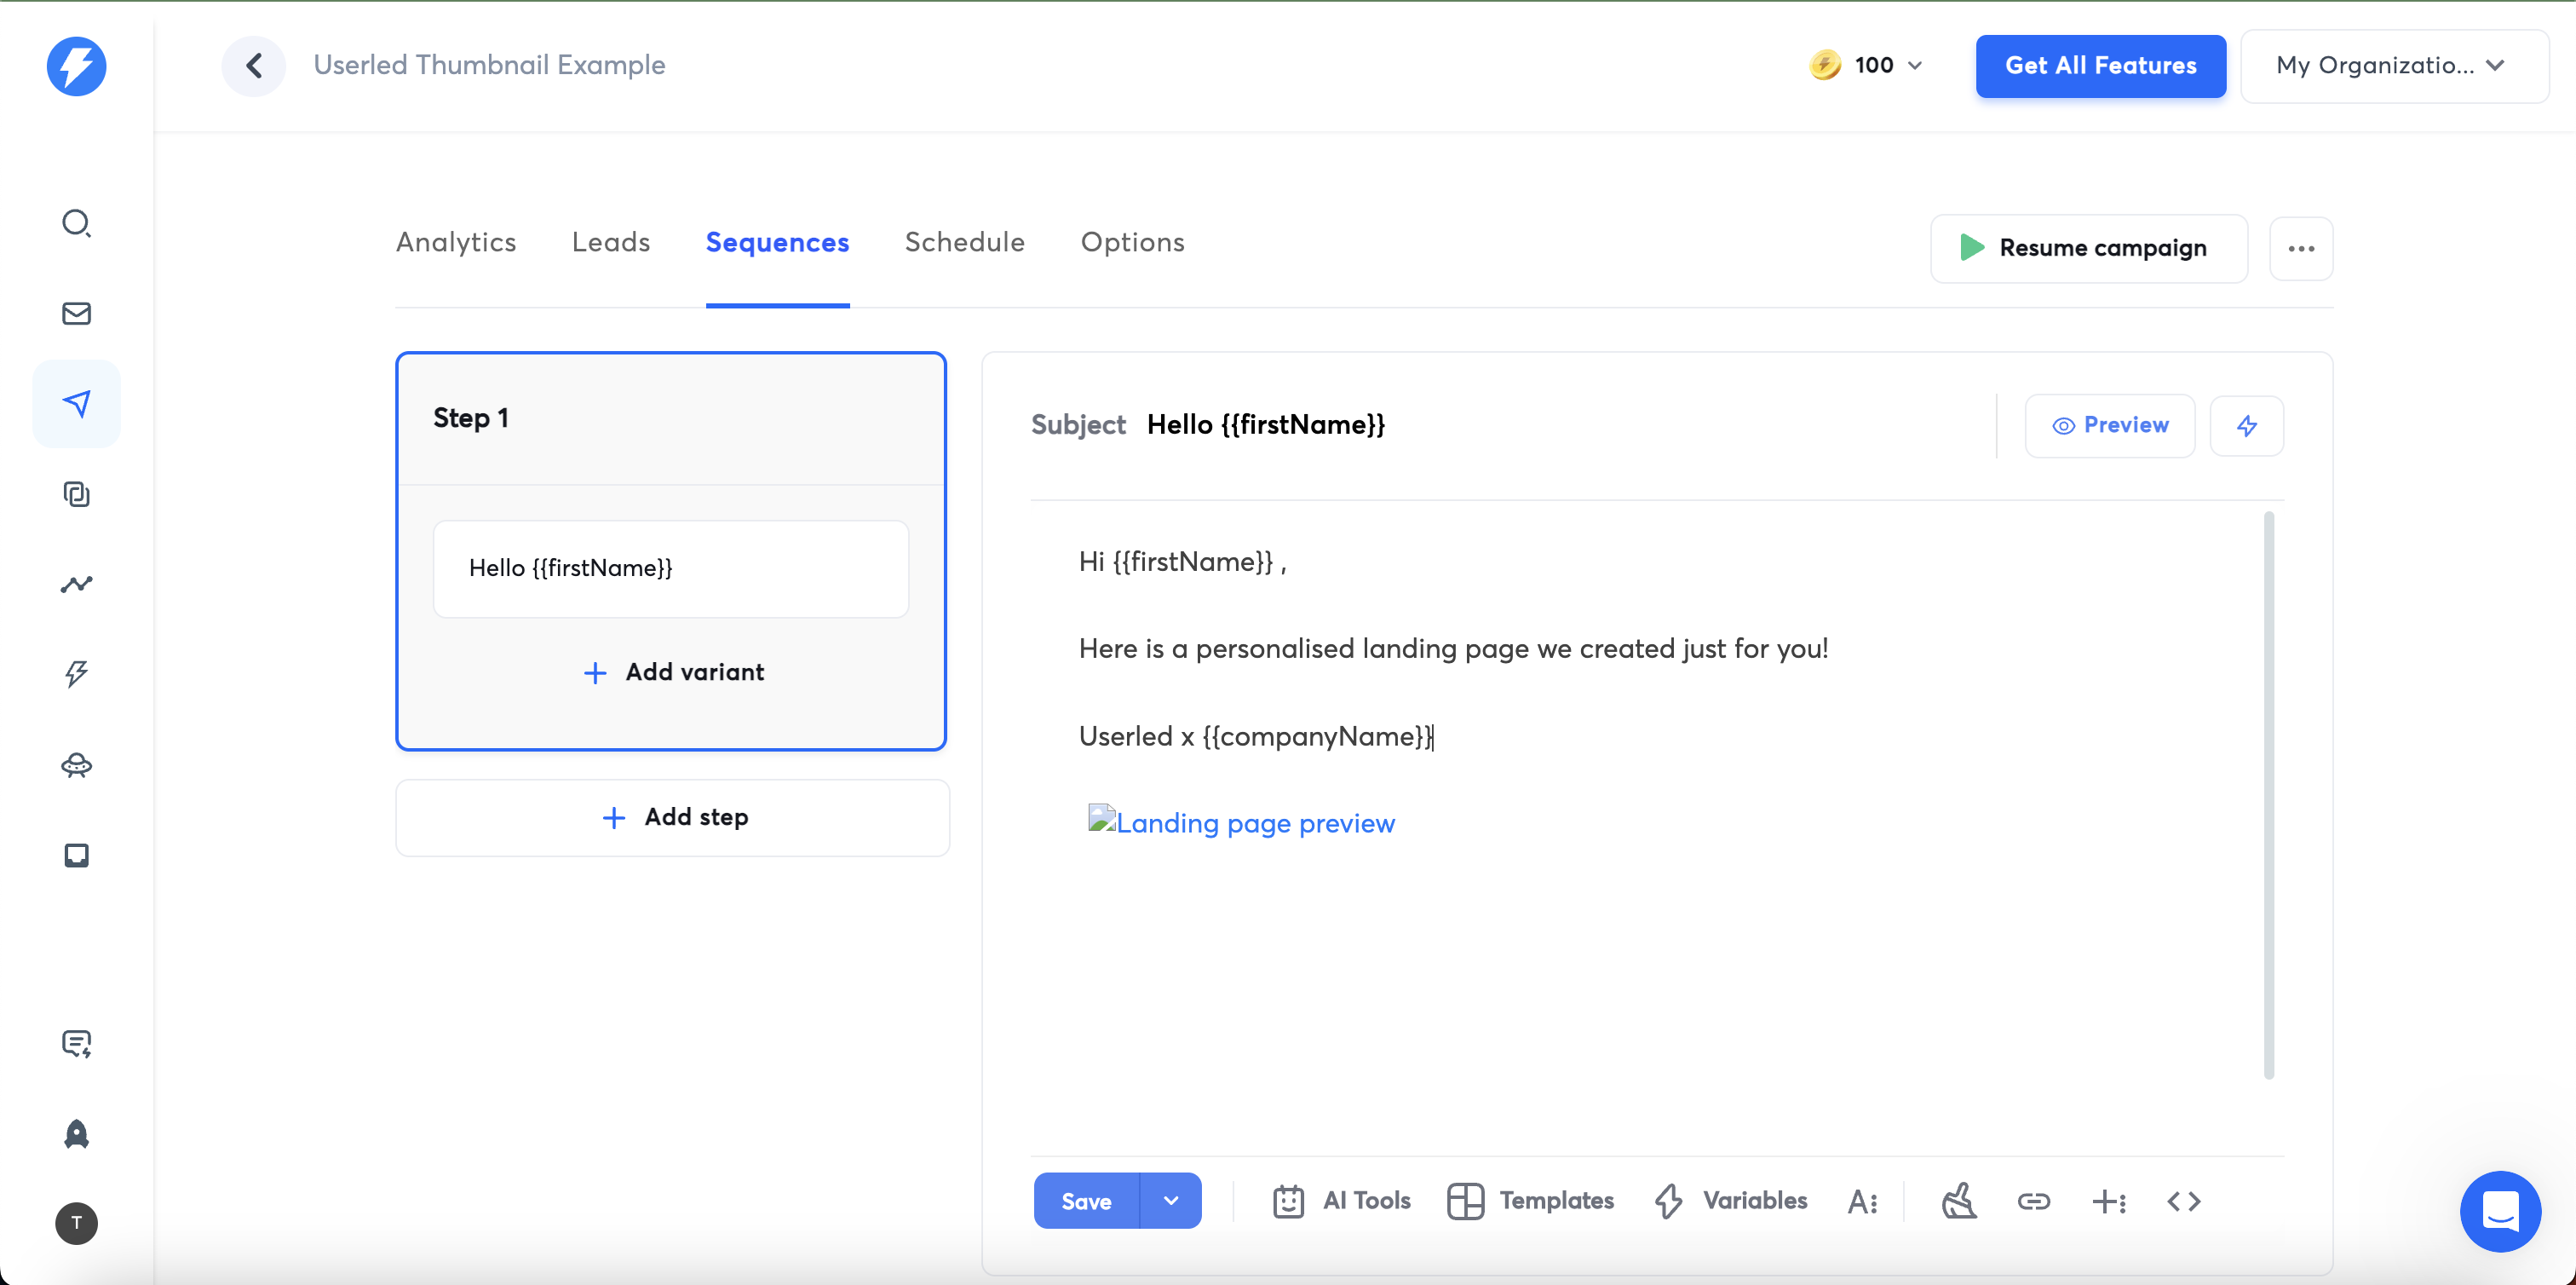Click the search icon in the sidebar
This screenshot has height=1285, width=2576.
pos(76,222)
